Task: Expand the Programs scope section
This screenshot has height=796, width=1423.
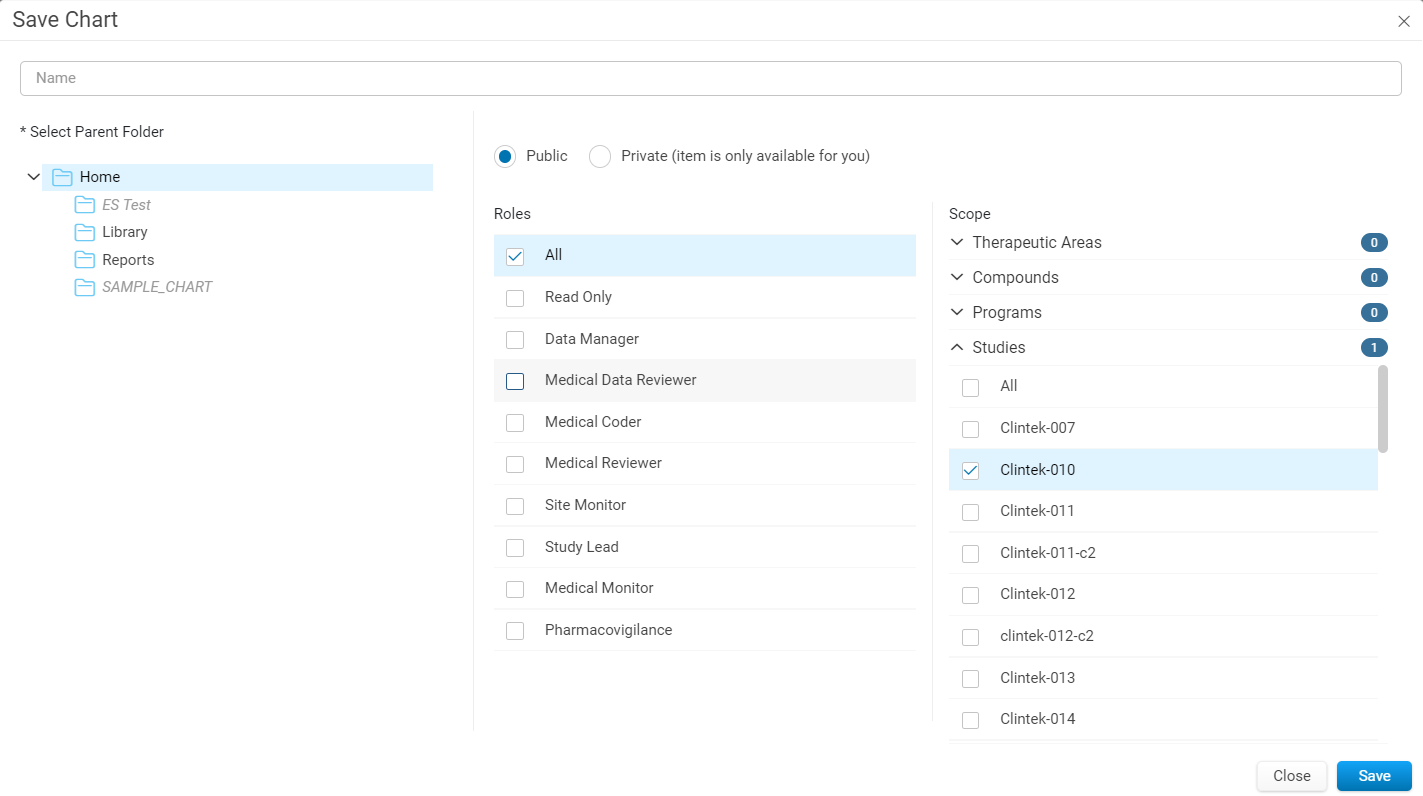Action: [957, 313]
